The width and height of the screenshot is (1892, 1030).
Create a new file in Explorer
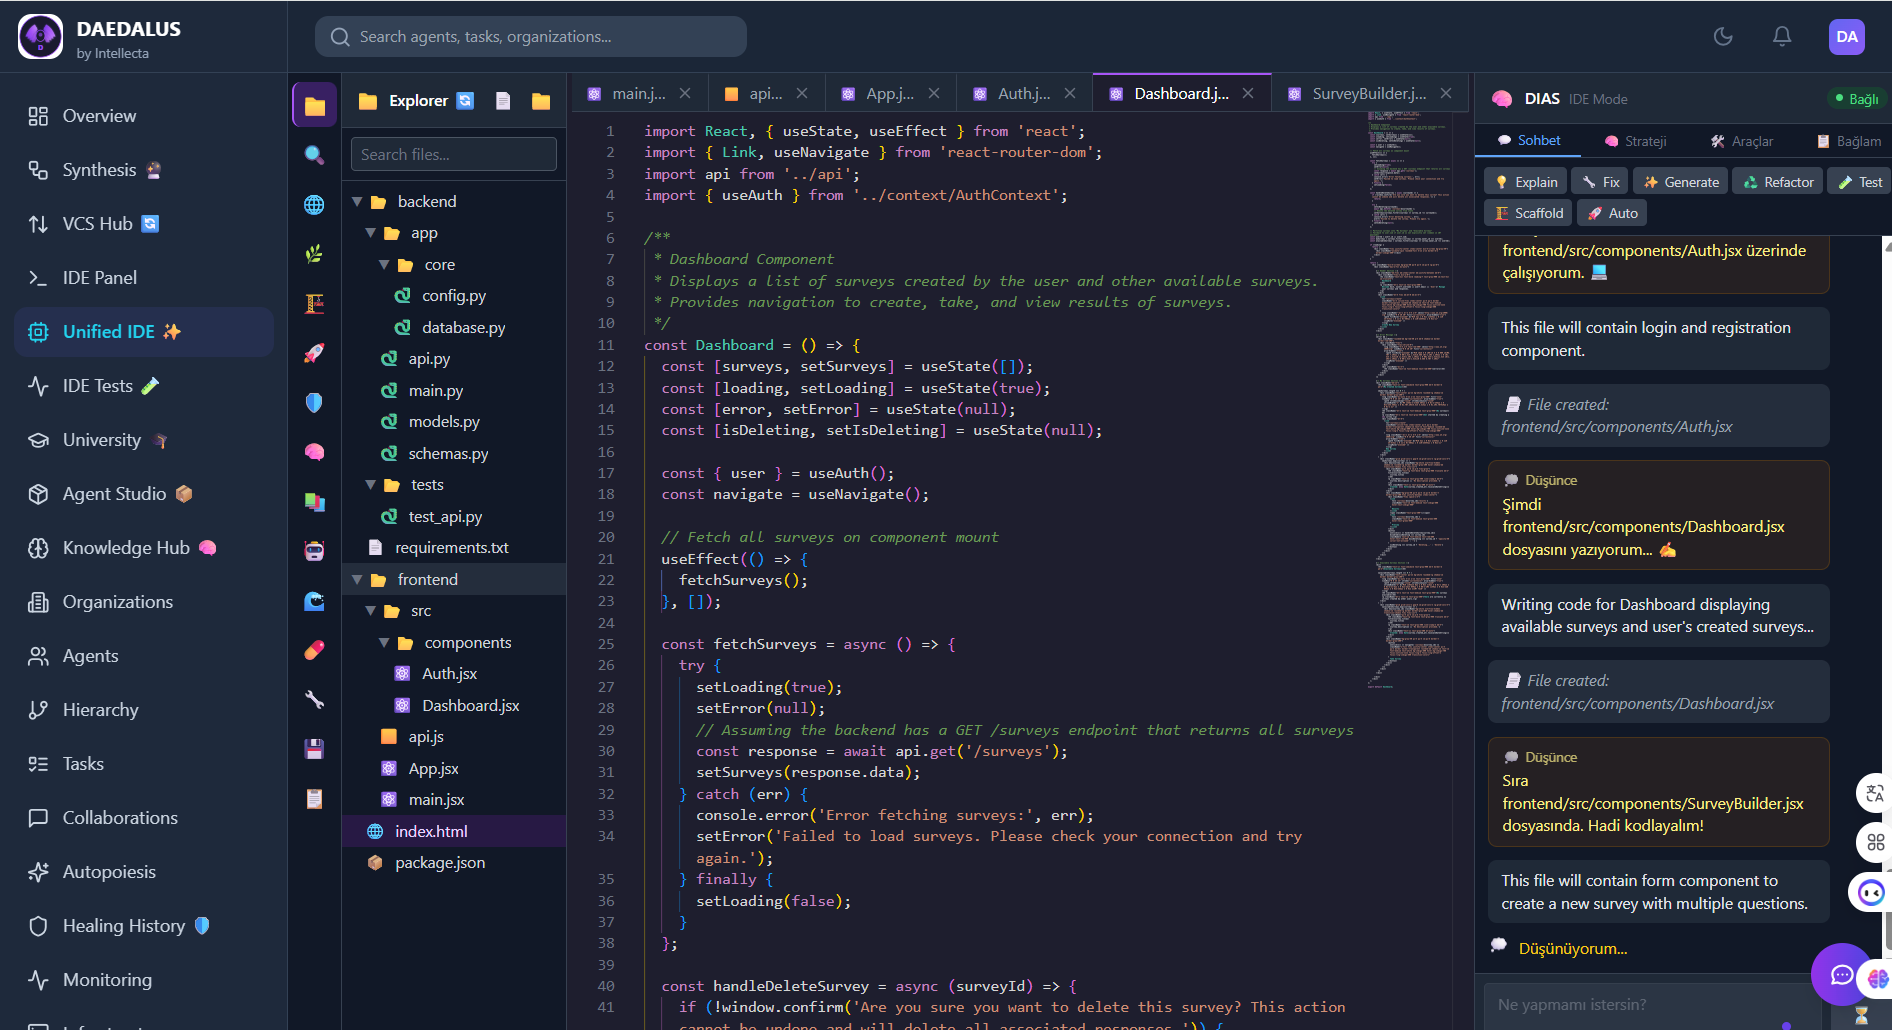click(503, 101)
